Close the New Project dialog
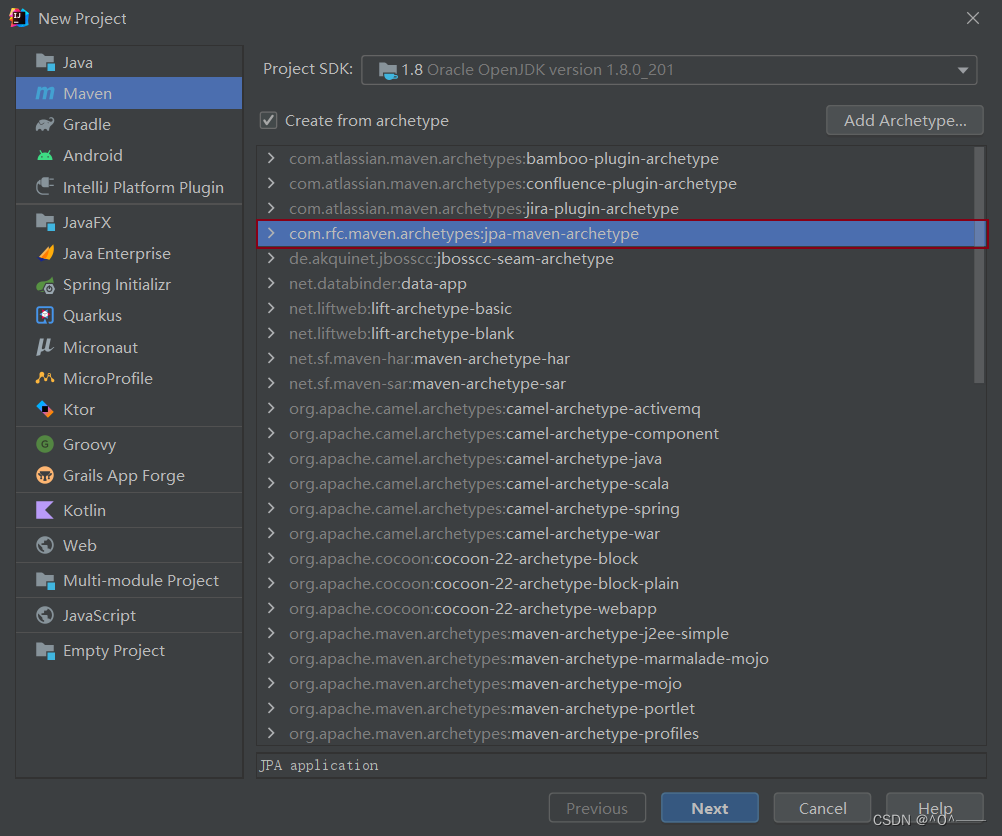 [973, 18]
